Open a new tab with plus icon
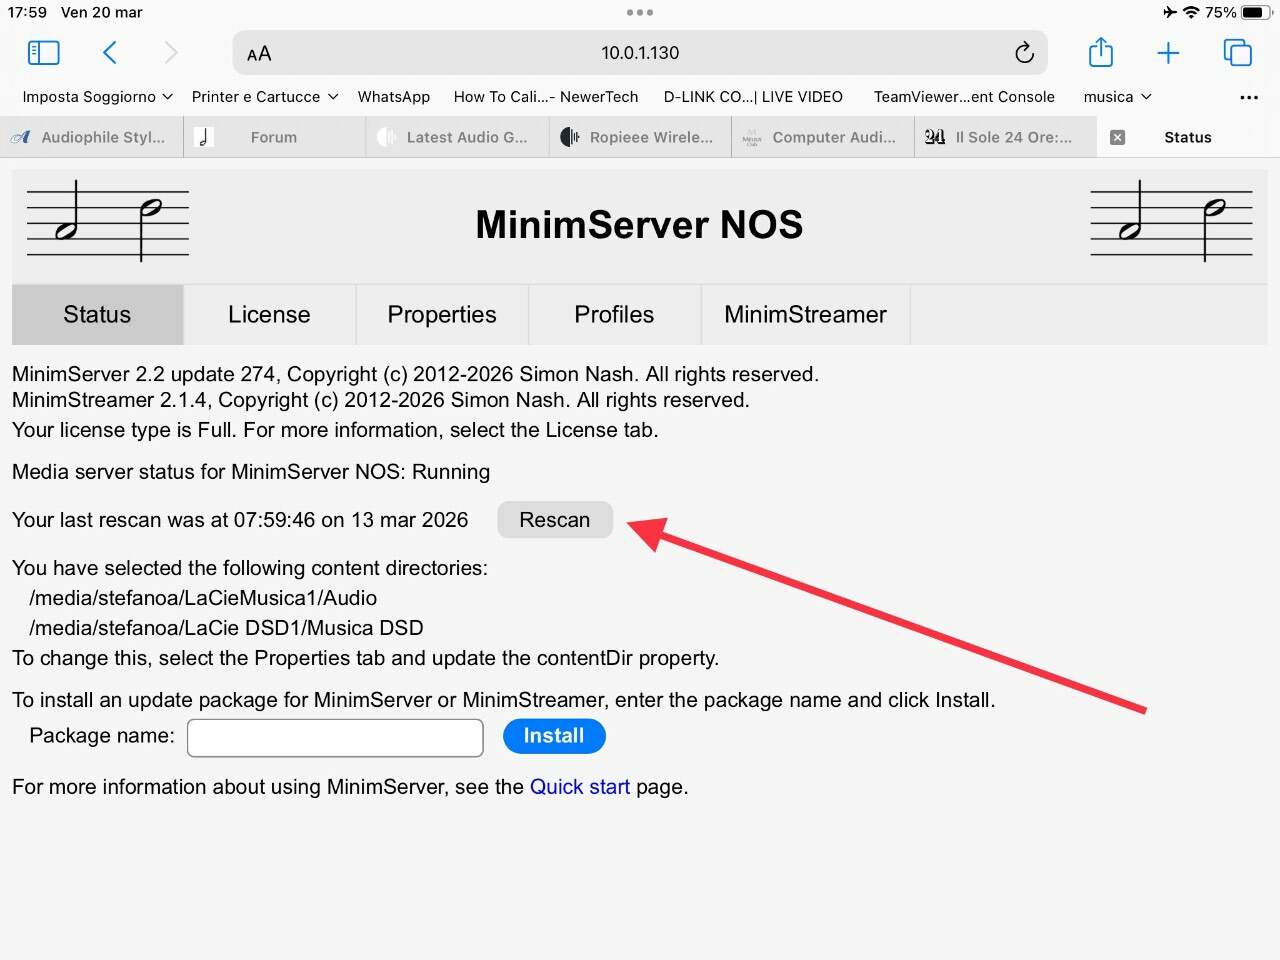 point(1168,53)
